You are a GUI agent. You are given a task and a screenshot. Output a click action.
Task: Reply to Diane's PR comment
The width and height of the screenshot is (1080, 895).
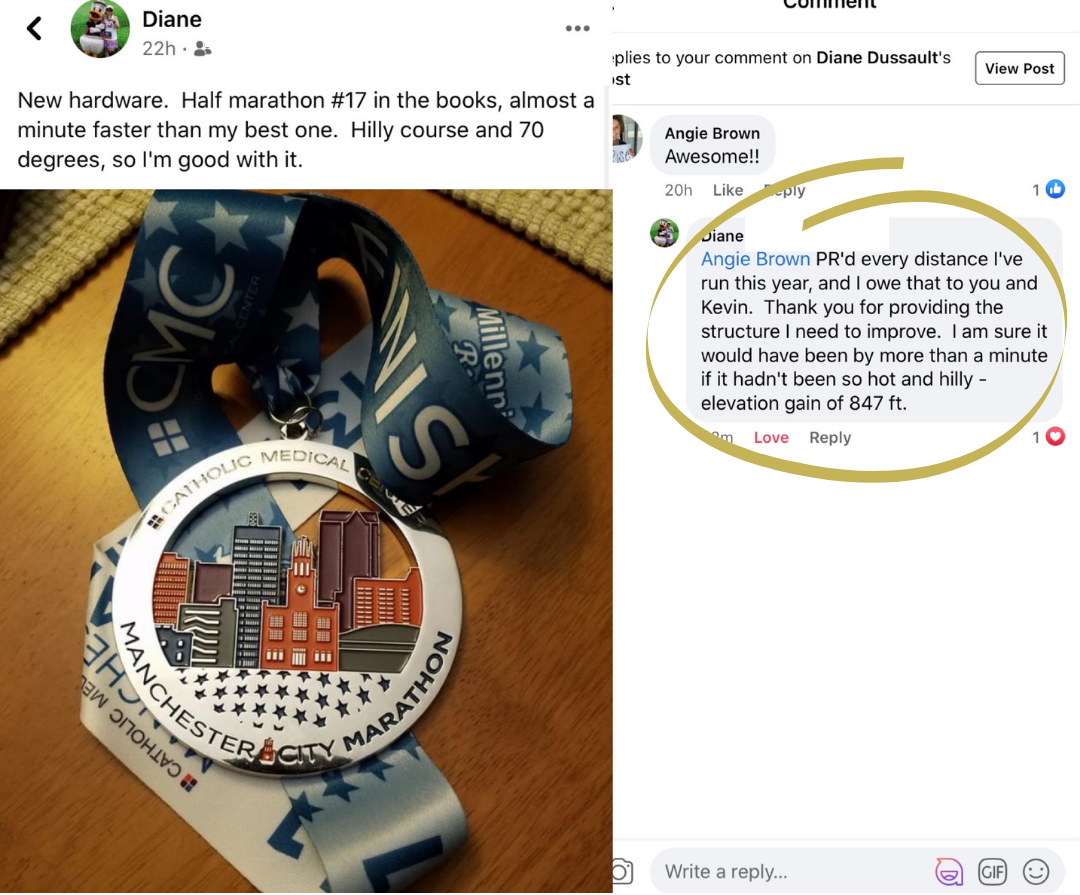pyautogui.click(x=830, y=438)
